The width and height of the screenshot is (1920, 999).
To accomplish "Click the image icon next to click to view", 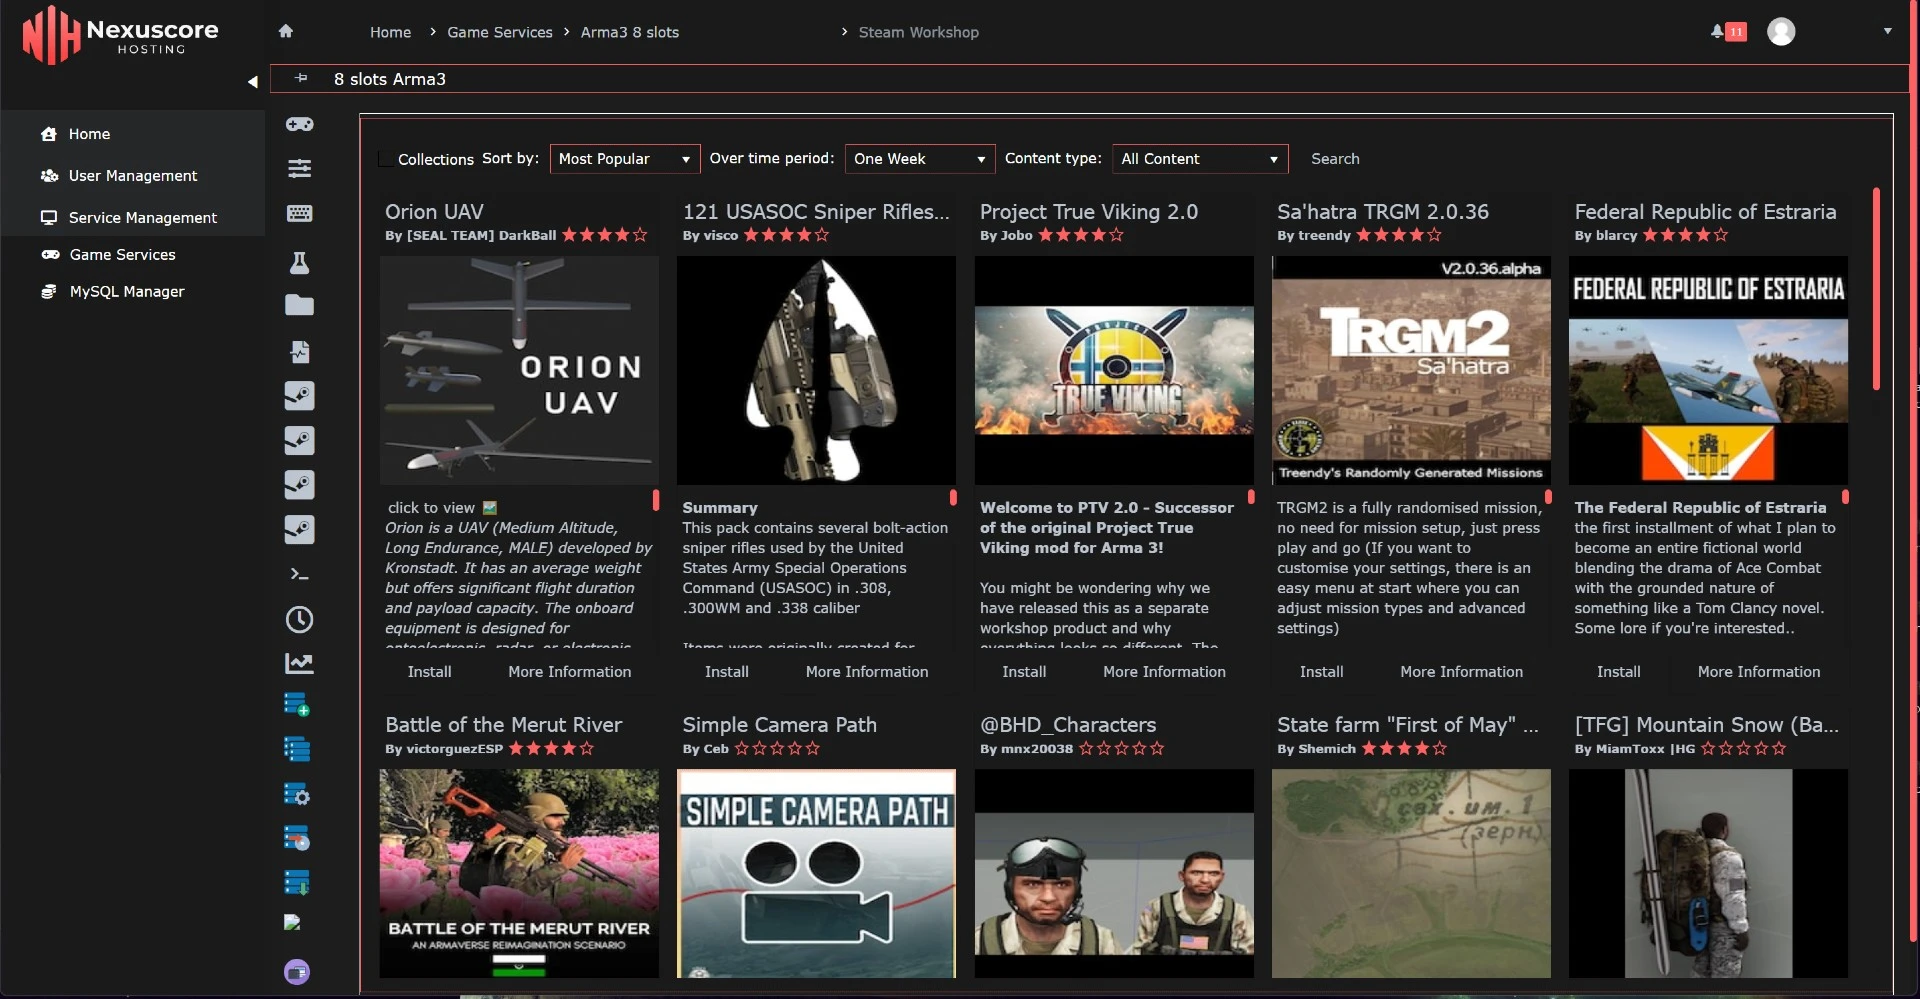I will point(490,508).
